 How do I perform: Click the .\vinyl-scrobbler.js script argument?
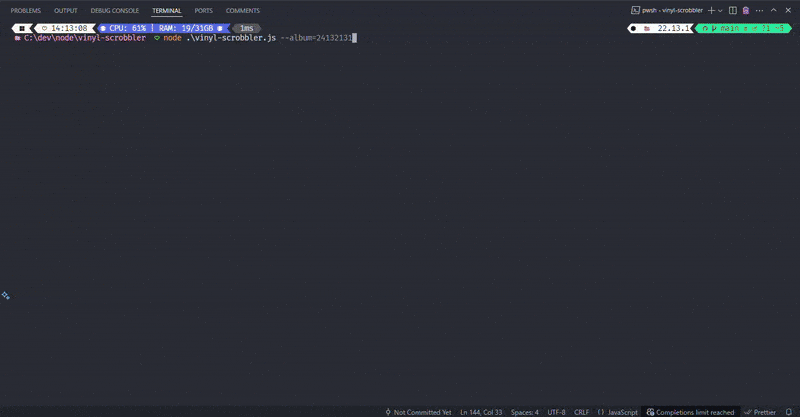(231, 38)
